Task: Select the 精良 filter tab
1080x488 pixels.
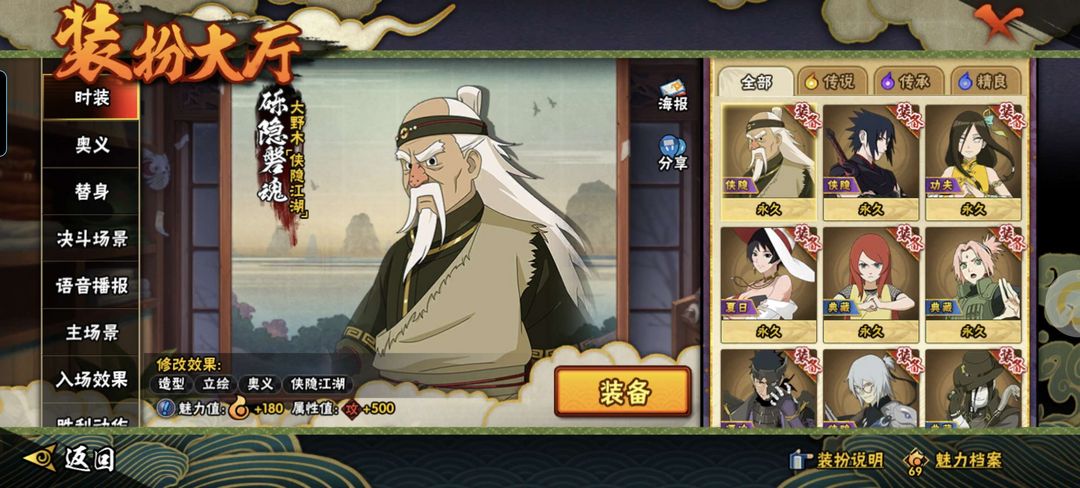Action: (985, 81)
